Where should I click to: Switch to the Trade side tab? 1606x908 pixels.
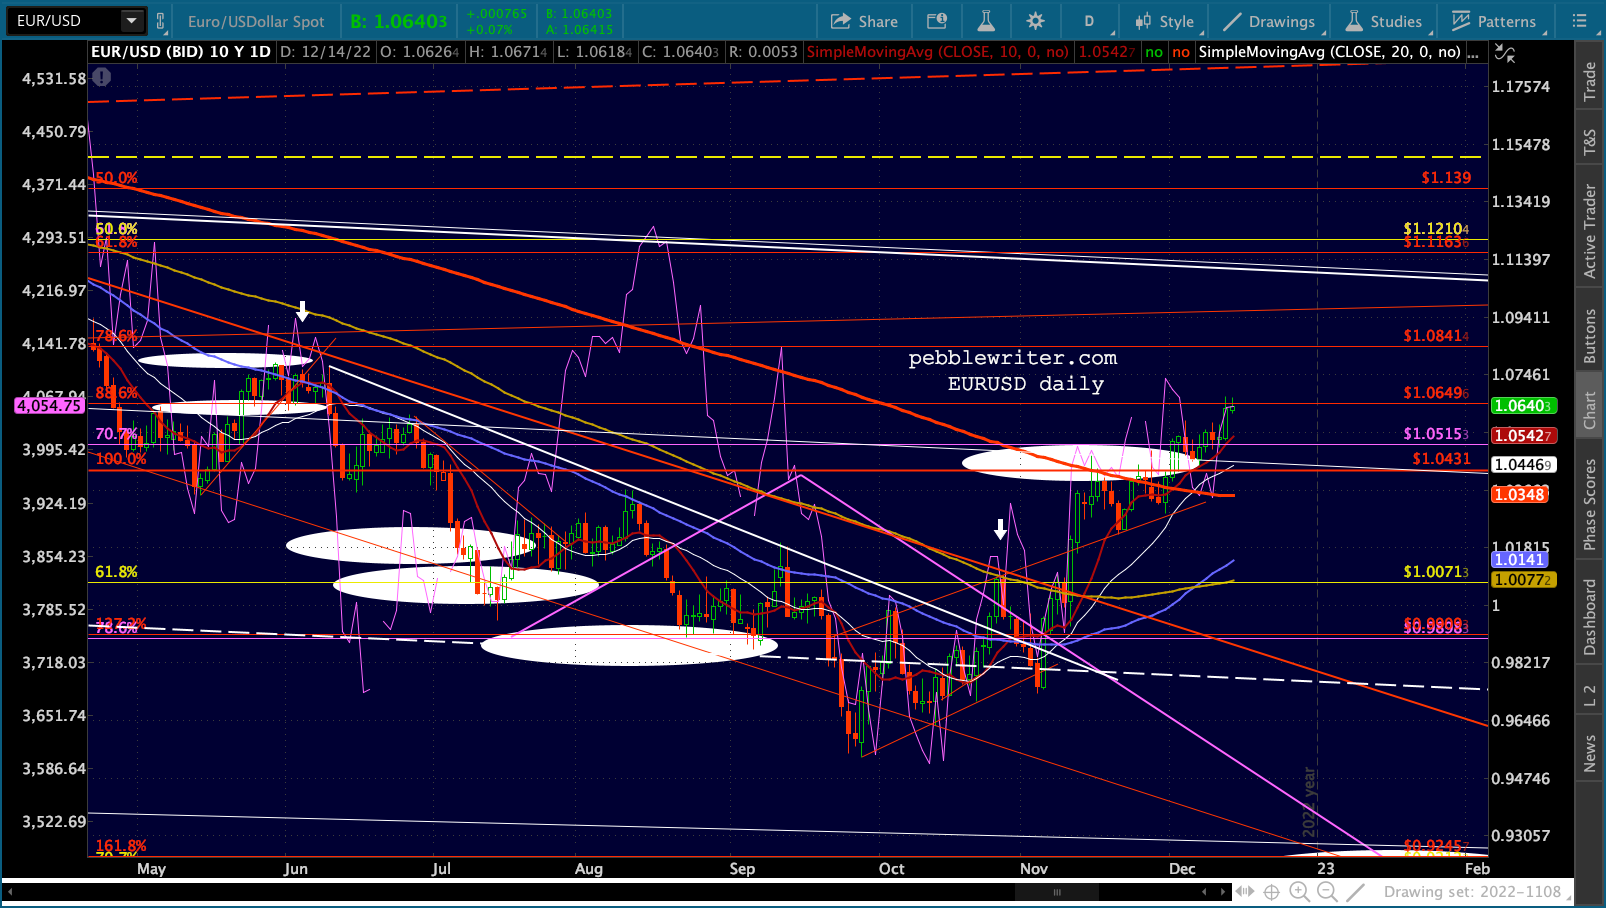(x=1590, y=82)
